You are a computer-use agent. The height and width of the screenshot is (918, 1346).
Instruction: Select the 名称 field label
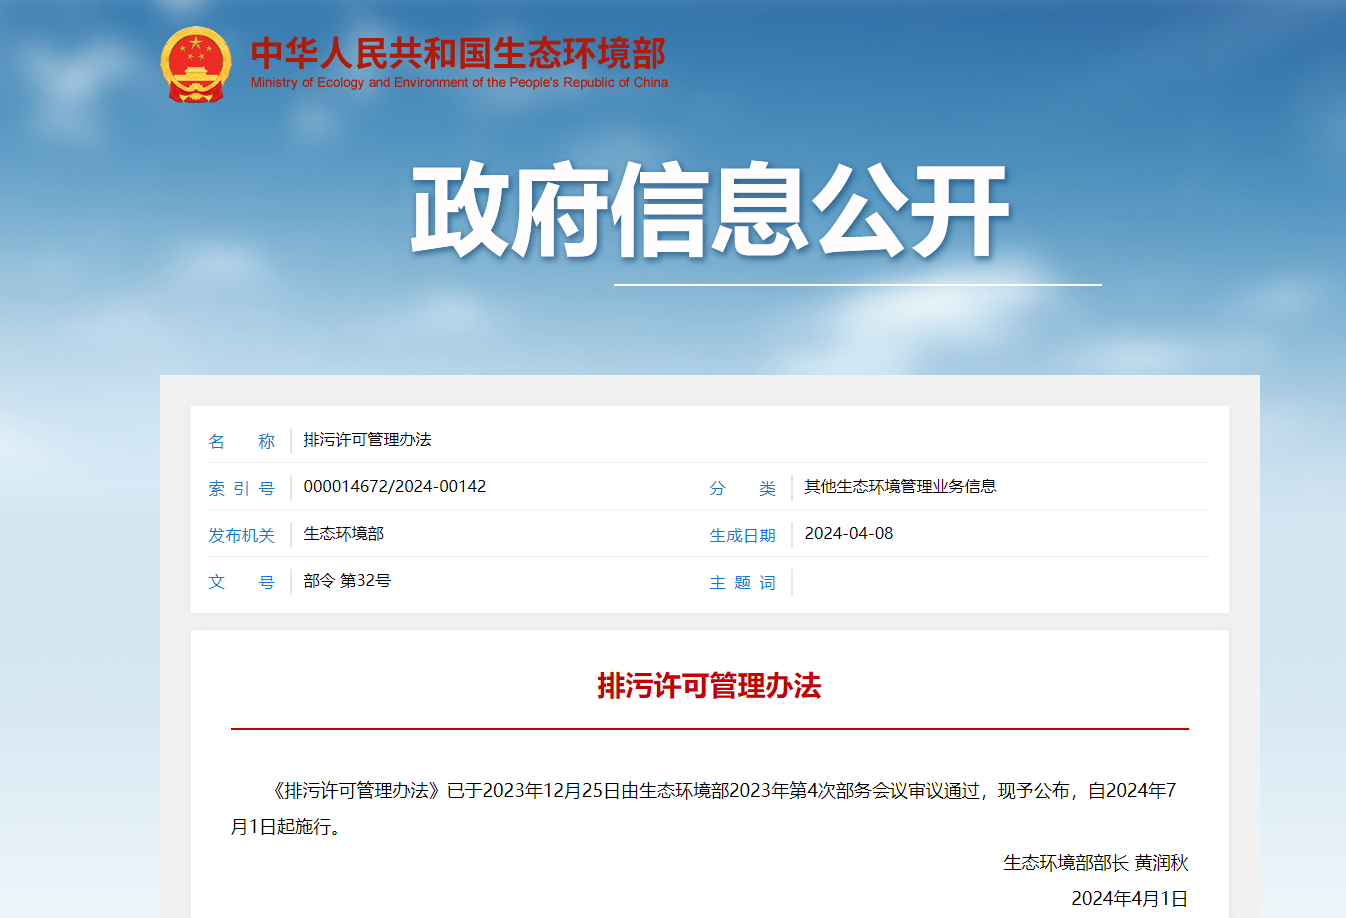(x=241, y=441)
